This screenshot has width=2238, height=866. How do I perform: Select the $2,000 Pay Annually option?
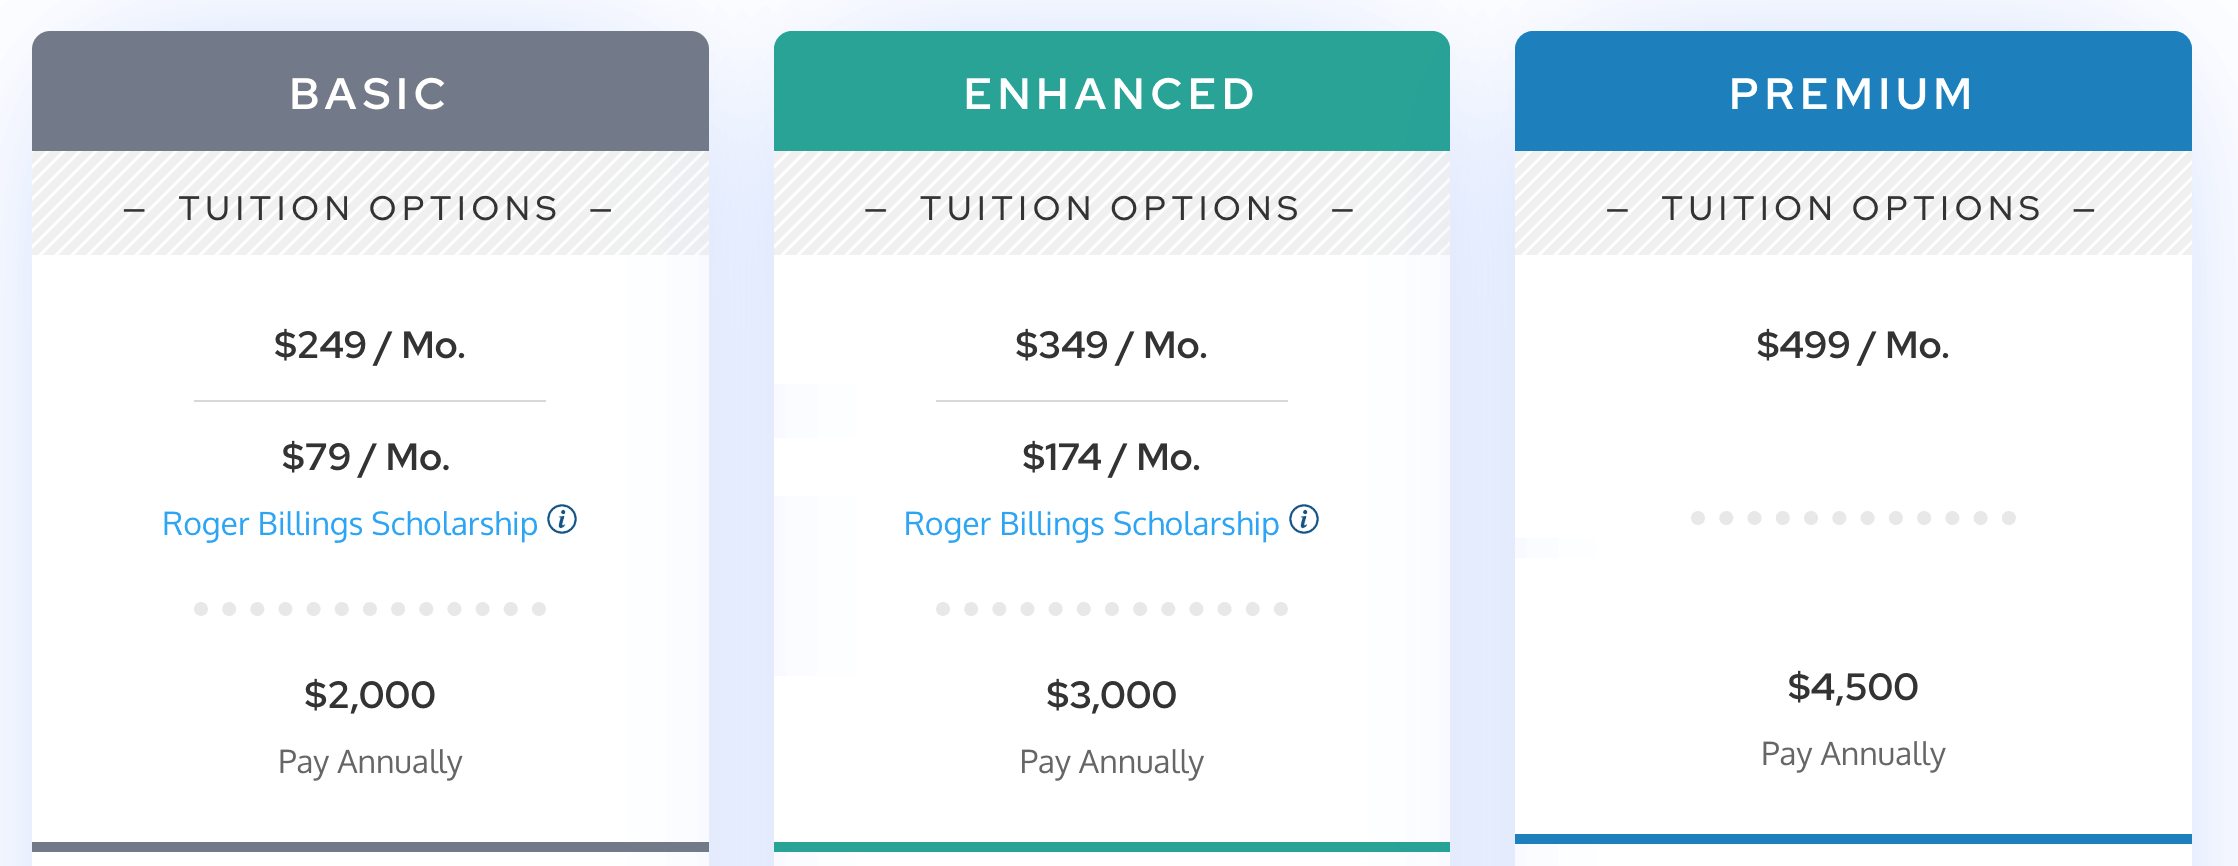(x=369, y=694)
